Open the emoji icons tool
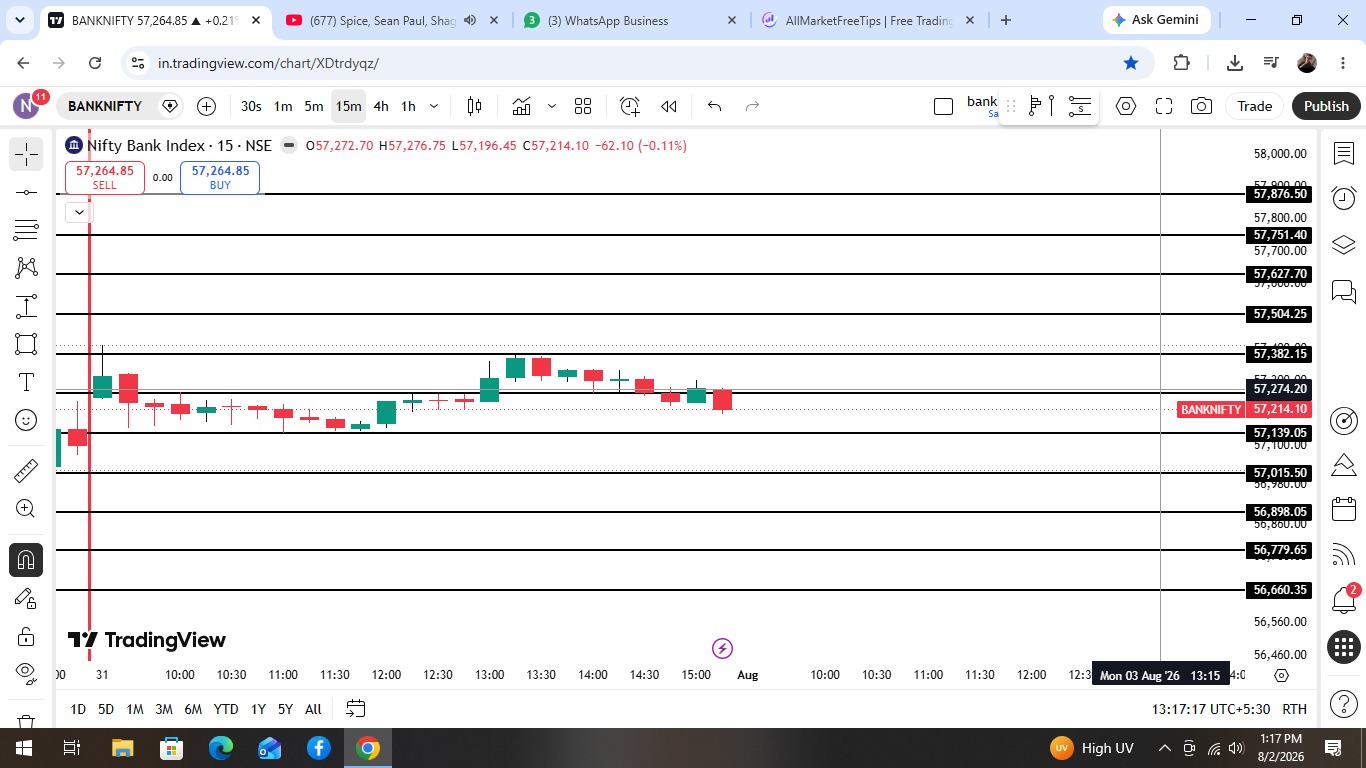Screen dimensions: 1366x768 [26, 420]
